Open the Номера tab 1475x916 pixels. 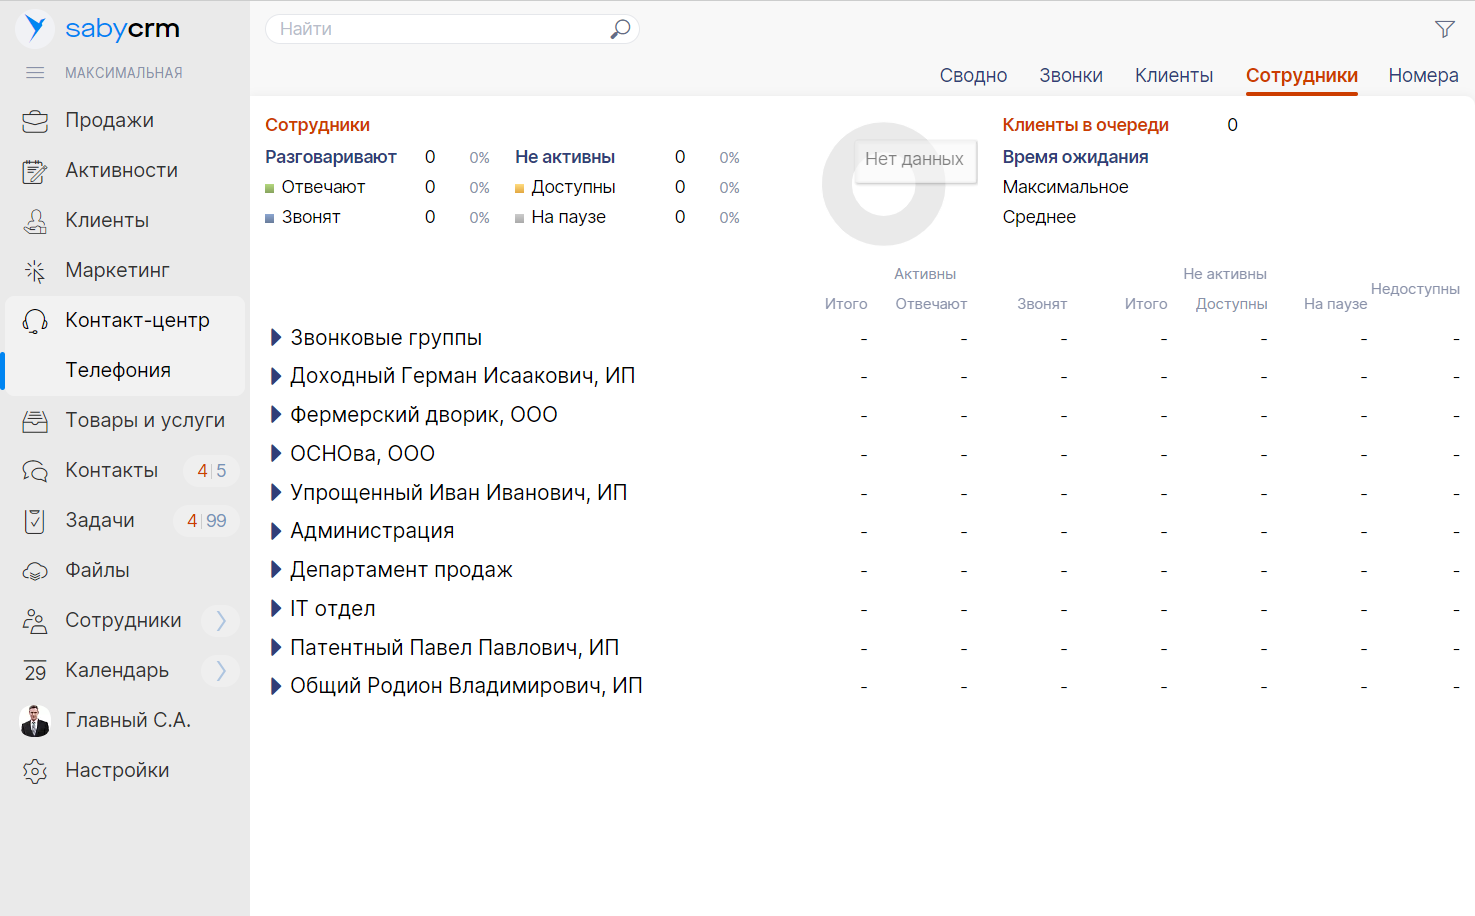pyautogui.click(x=1423, y=75)
